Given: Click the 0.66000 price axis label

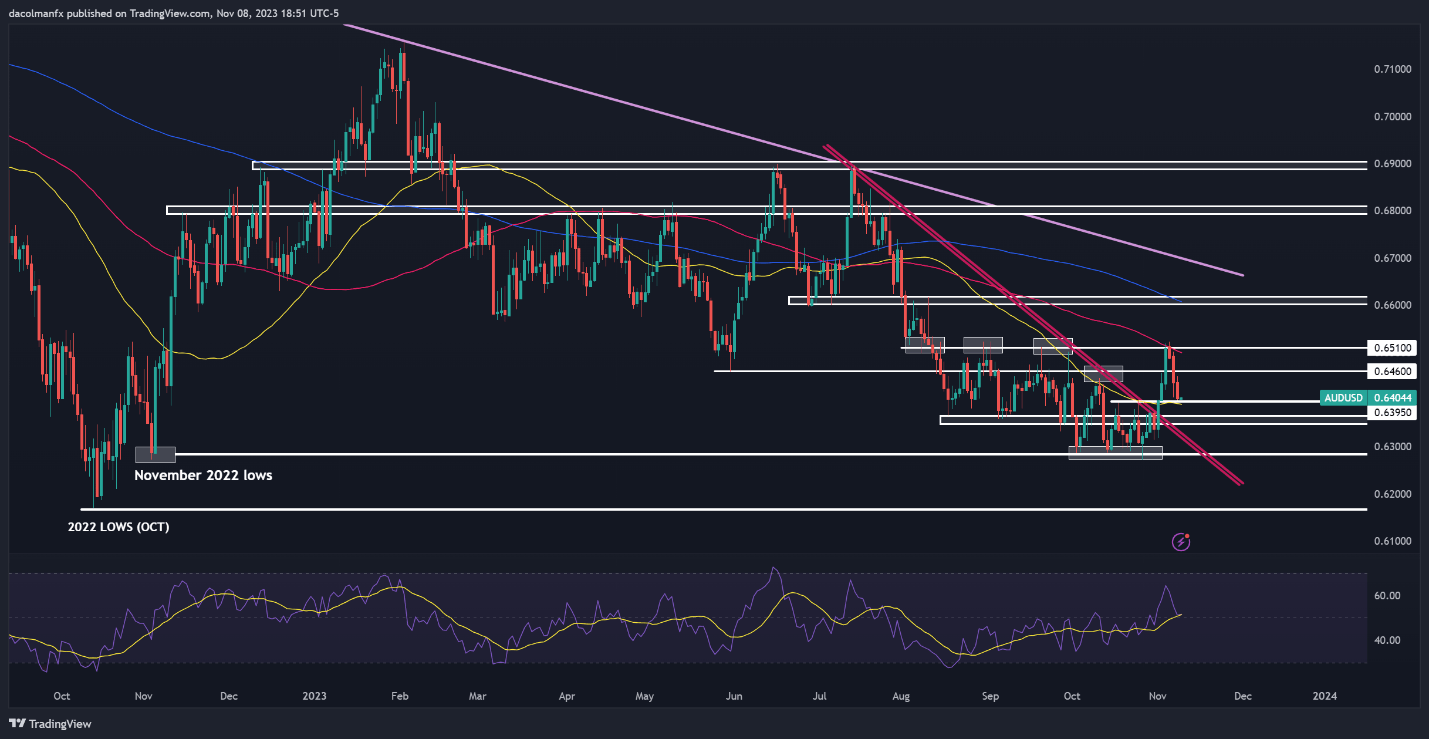Looking at the screenshot, I should pos(1392,305).
